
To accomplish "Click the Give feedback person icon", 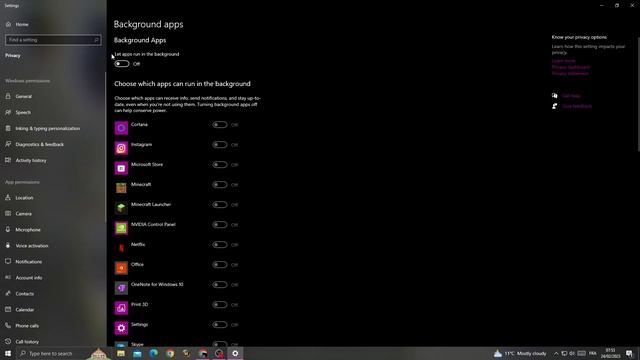I will point(554,106).
